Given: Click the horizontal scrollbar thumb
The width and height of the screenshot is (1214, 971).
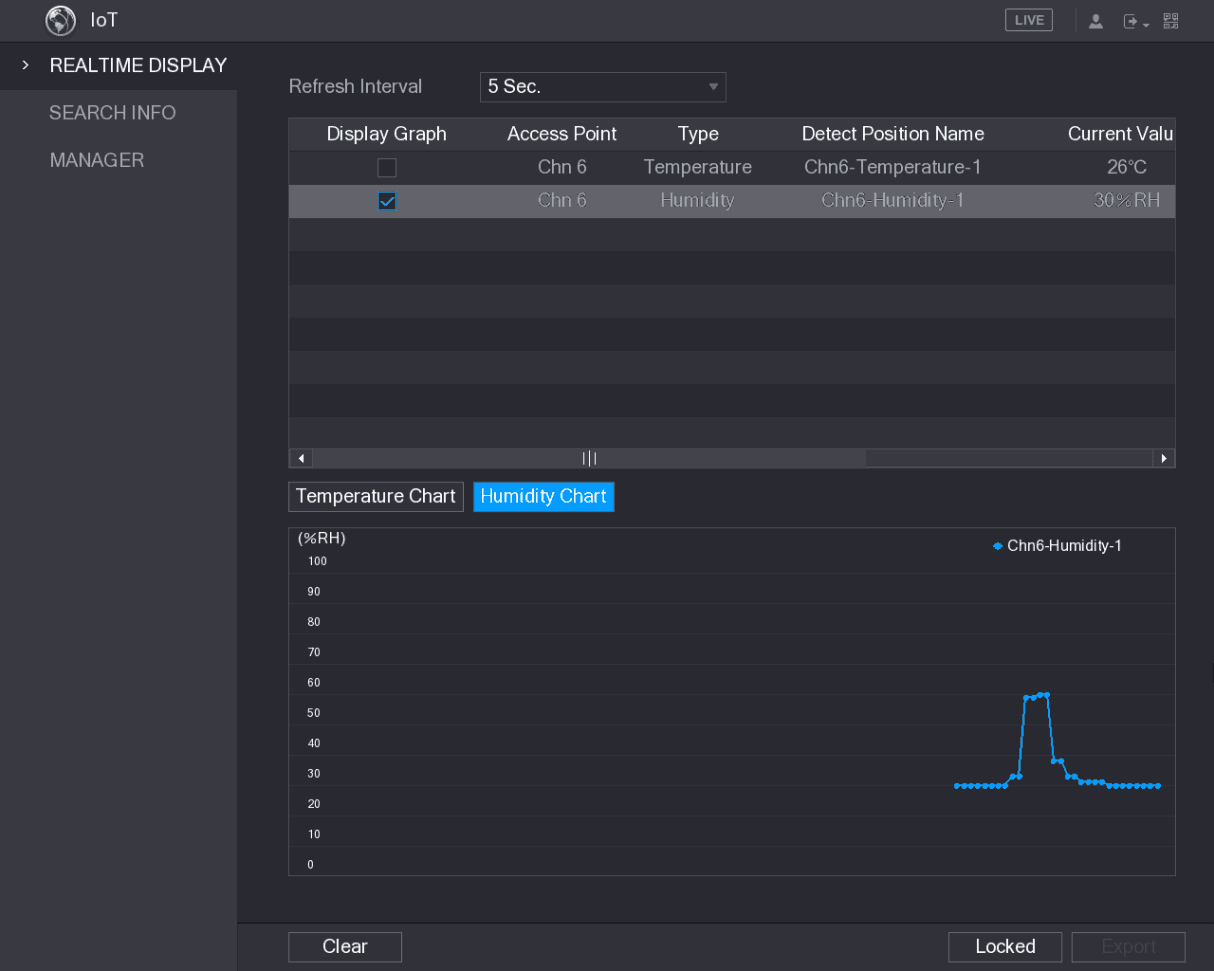Looking at the screenshot, I should point(589,459).
